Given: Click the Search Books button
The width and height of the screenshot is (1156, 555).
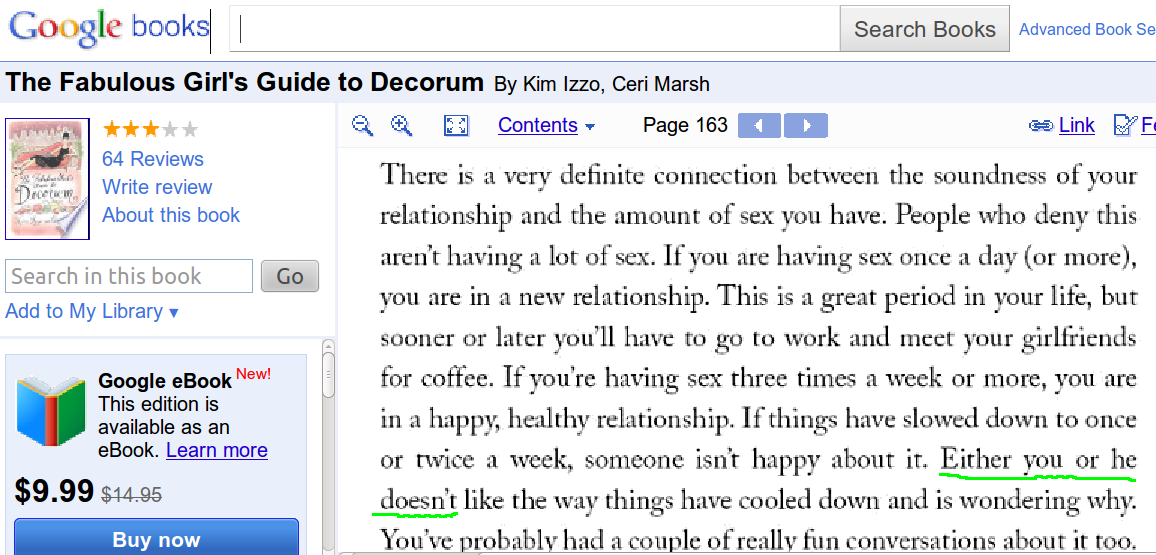Looking at the screenshot, I should pyautogui.click(x=925, y=29).
